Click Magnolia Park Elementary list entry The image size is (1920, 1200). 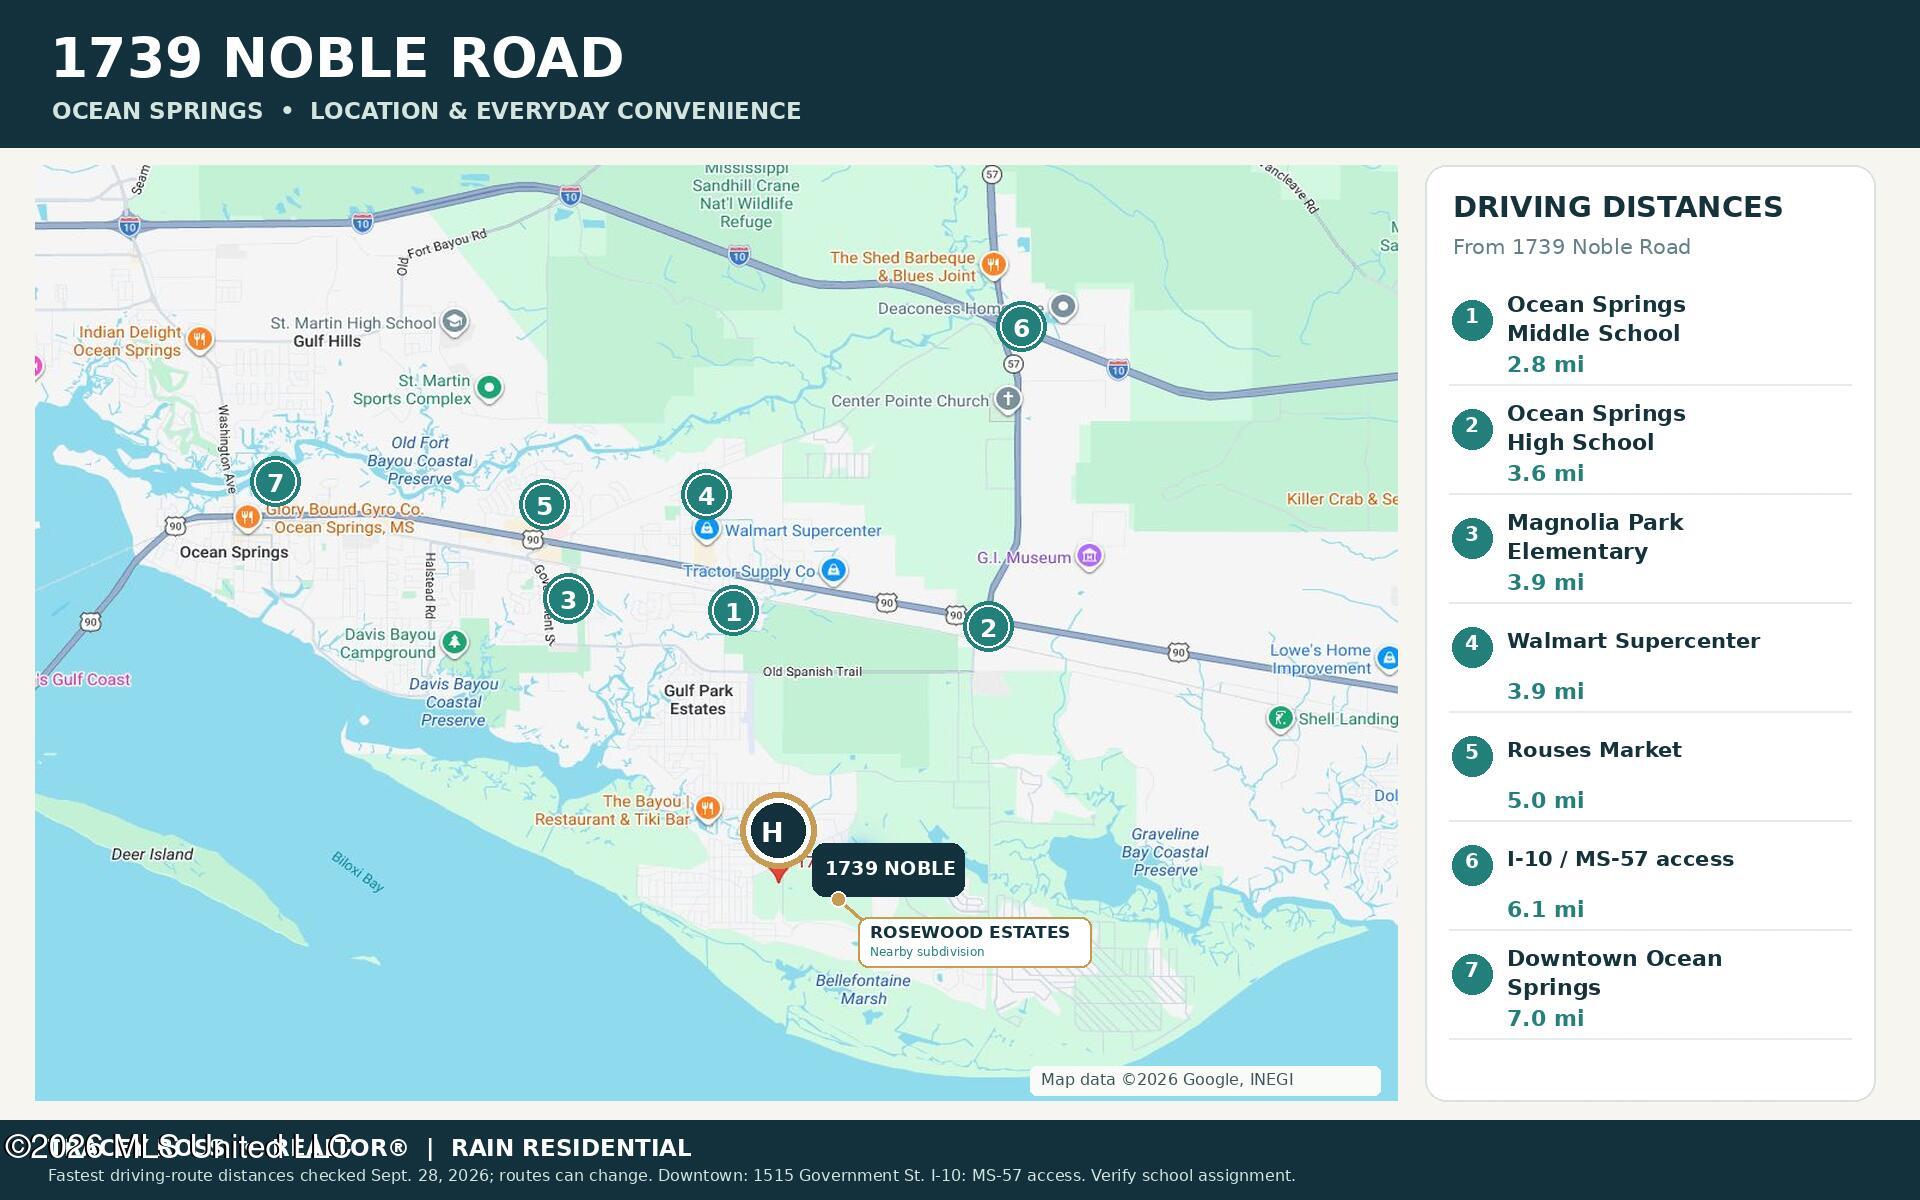click(1650, 552)
